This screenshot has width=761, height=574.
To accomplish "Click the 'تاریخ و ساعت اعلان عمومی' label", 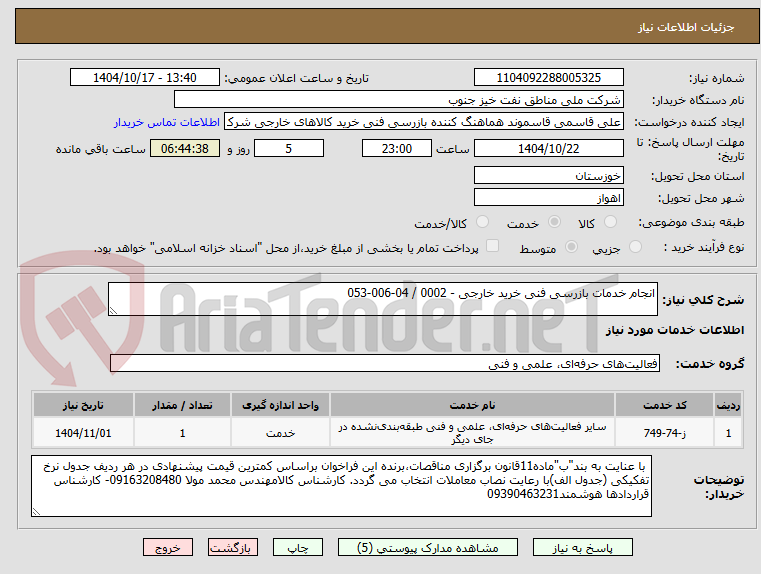I will point(297,78).
